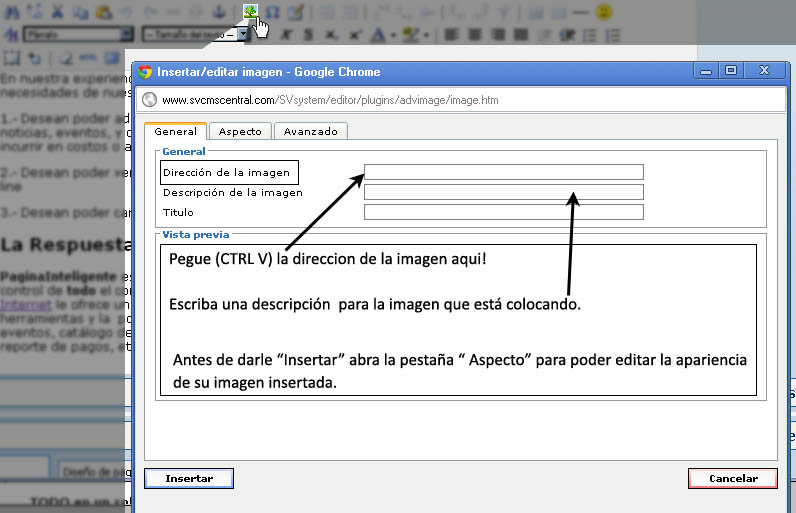The height and width of the screenshot is (513, 796).
Task: Click the Descripción de la imagen field
Action: (503, 192)
